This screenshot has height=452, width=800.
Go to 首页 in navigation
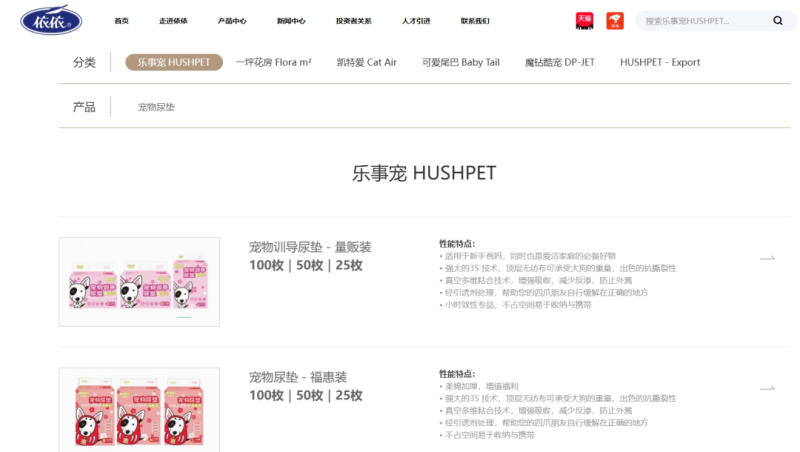121,21
